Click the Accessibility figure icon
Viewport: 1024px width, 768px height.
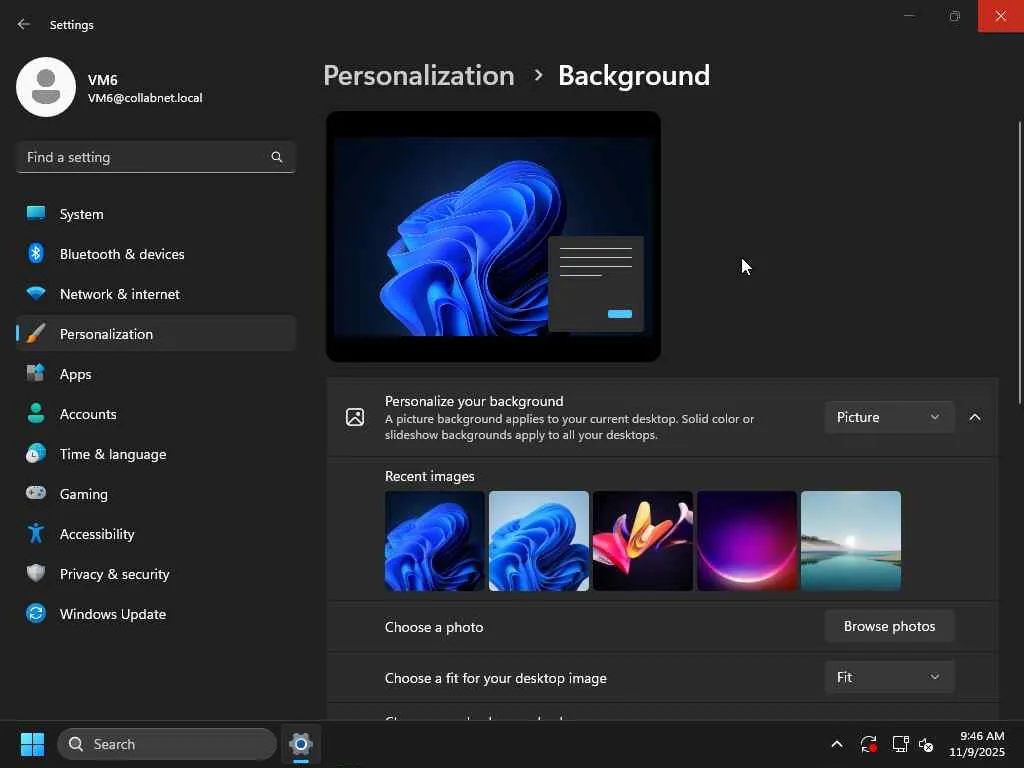[x=36, y=534]
